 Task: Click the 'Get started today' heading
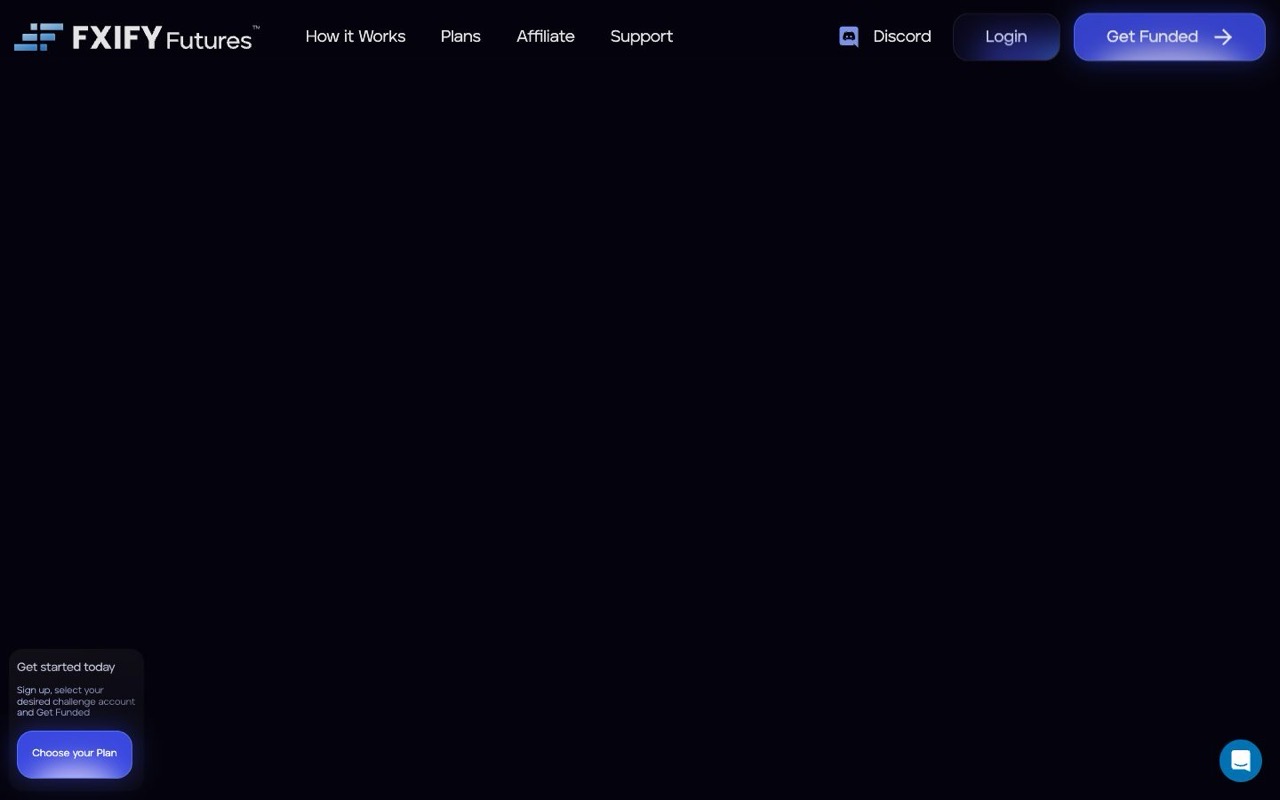[x=66, y=667]
